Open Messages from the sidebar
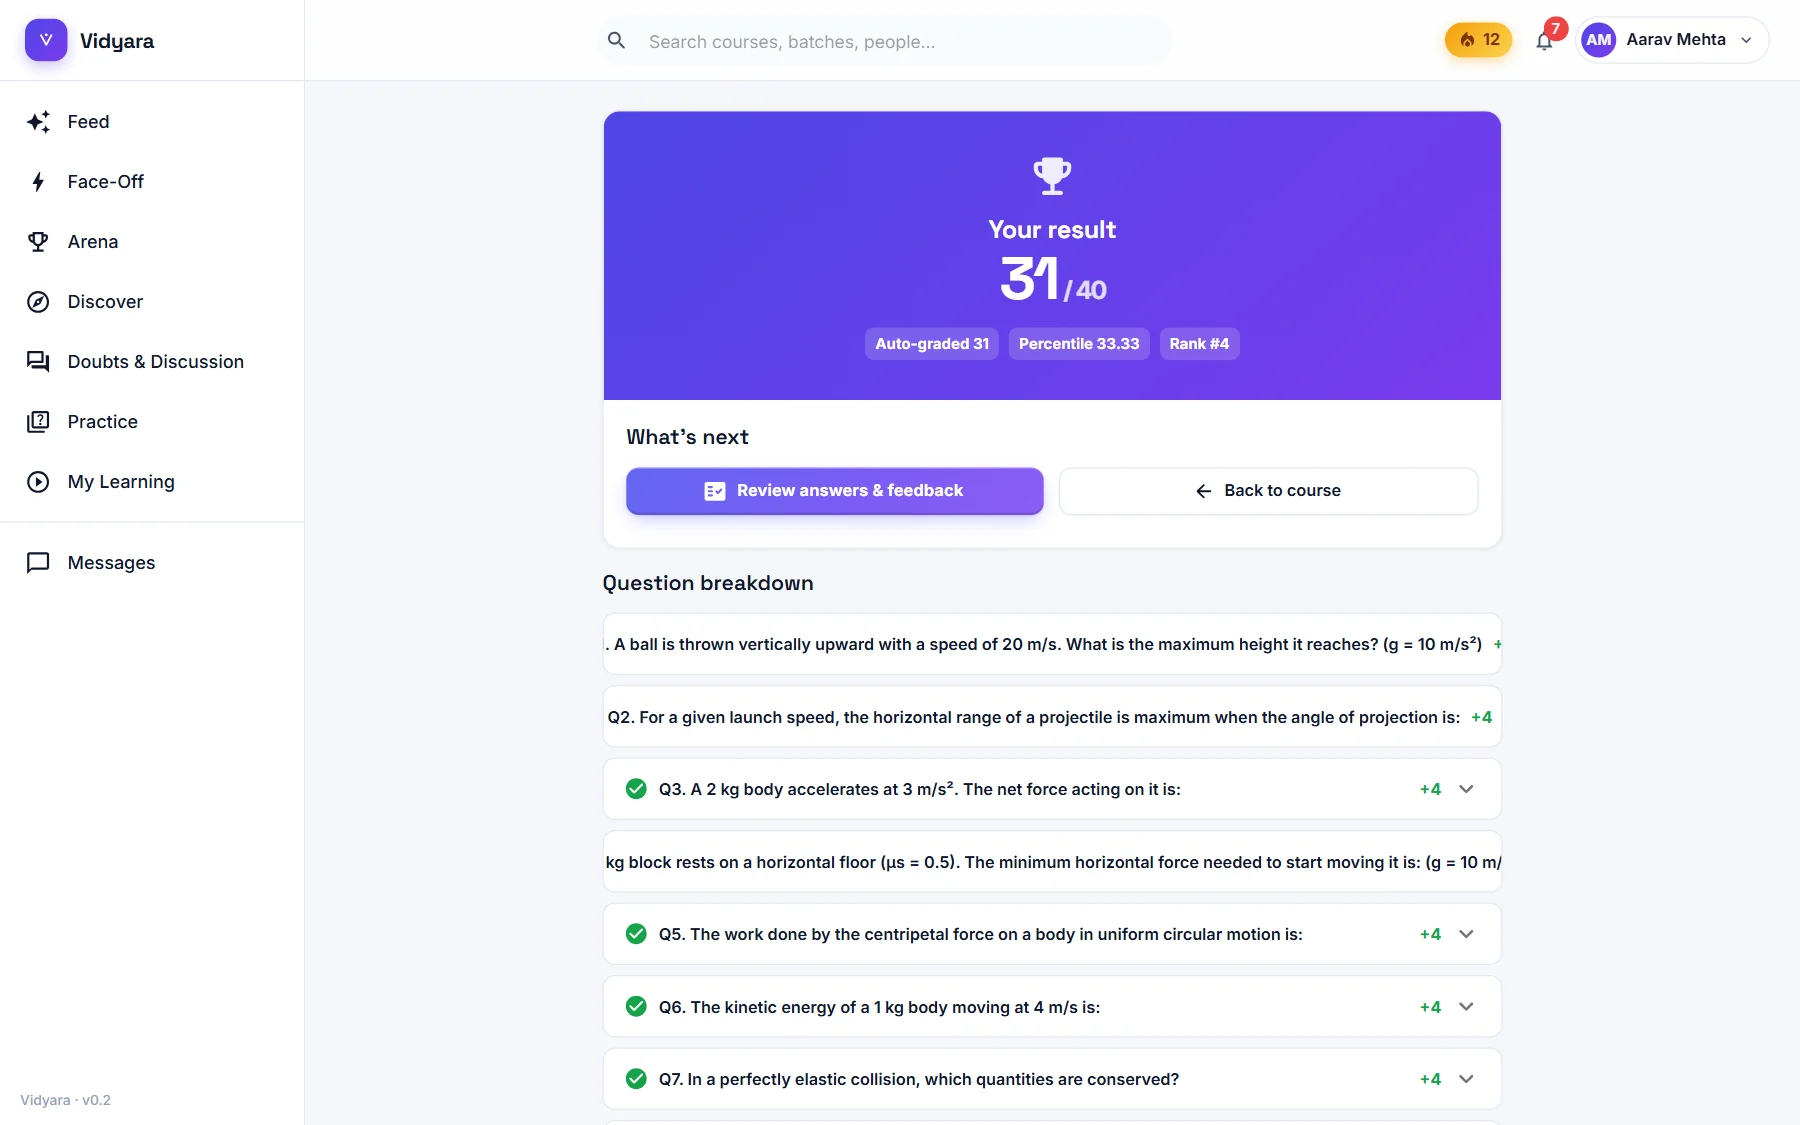 [x=152, y=563]
